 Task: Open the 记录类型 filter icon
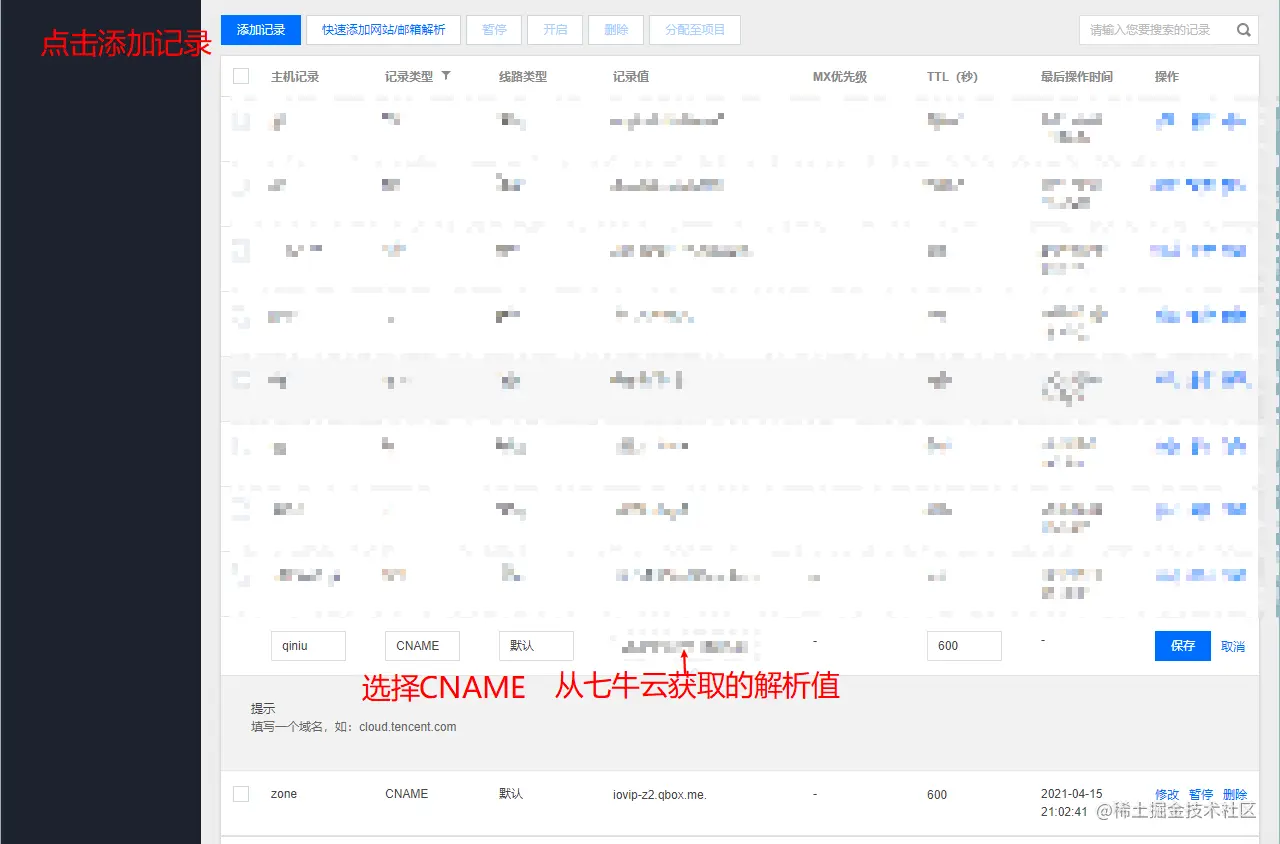446,76
